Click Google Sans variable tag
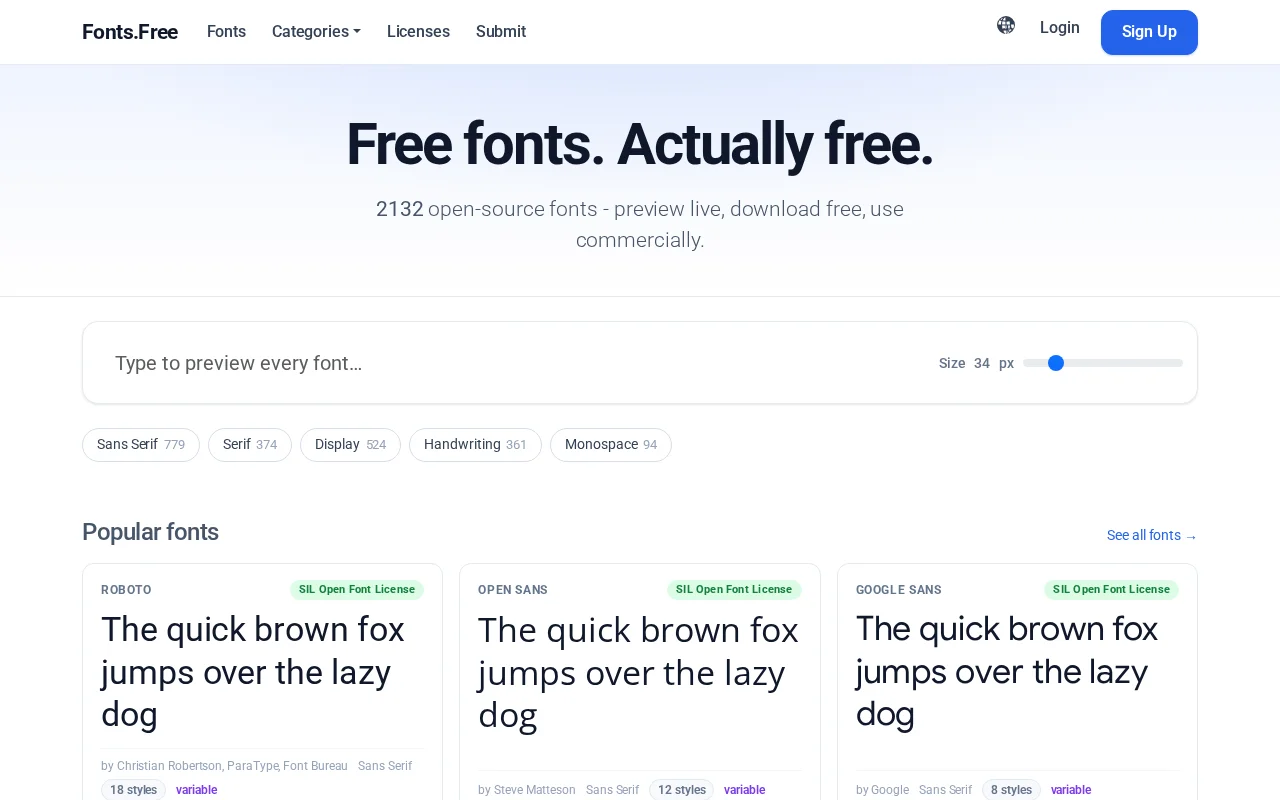The width and height of the screenshot is (1280, 800). [x=1071, y=790]
